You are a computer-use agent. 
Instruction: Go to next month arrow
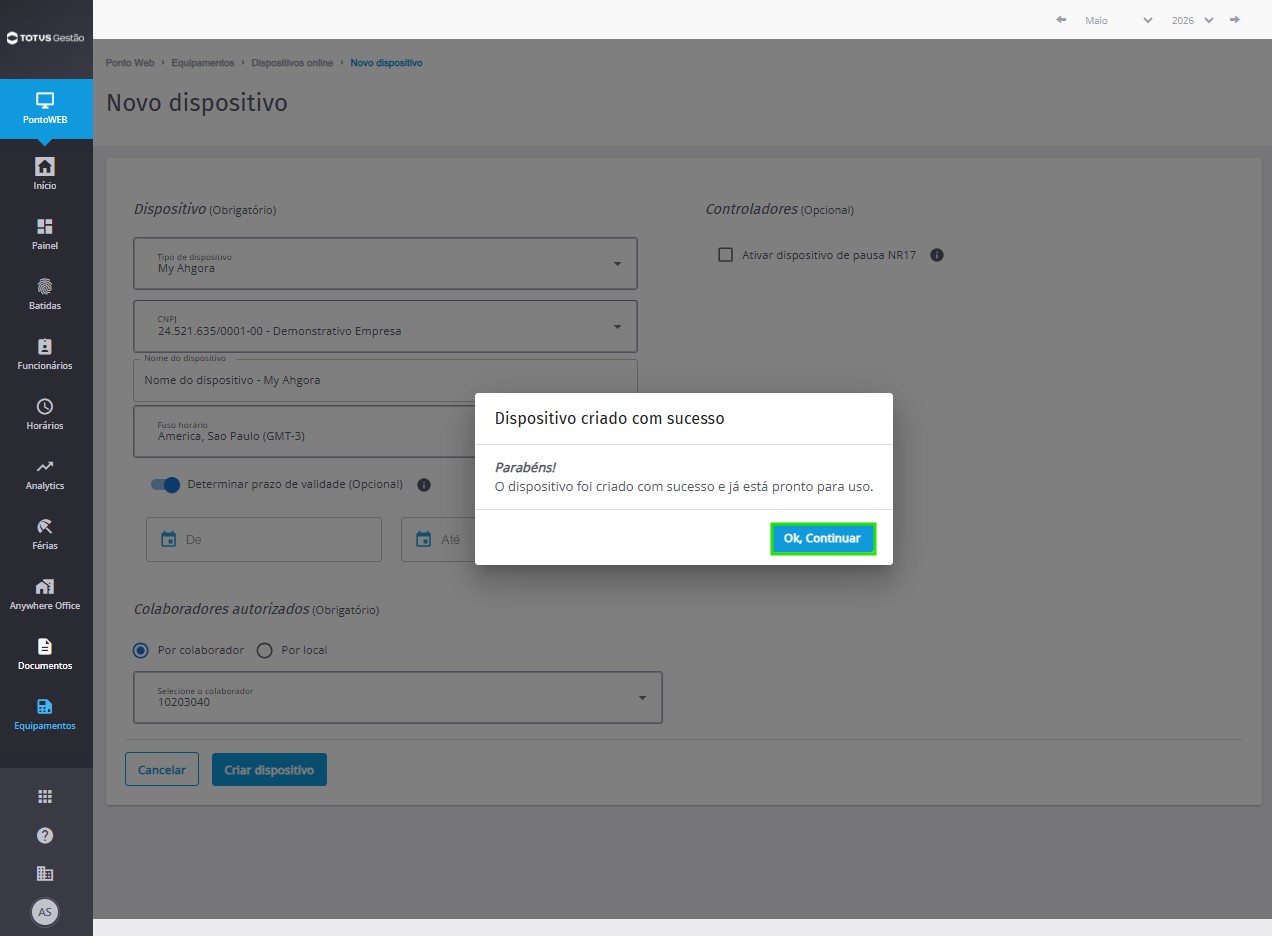1235,20
